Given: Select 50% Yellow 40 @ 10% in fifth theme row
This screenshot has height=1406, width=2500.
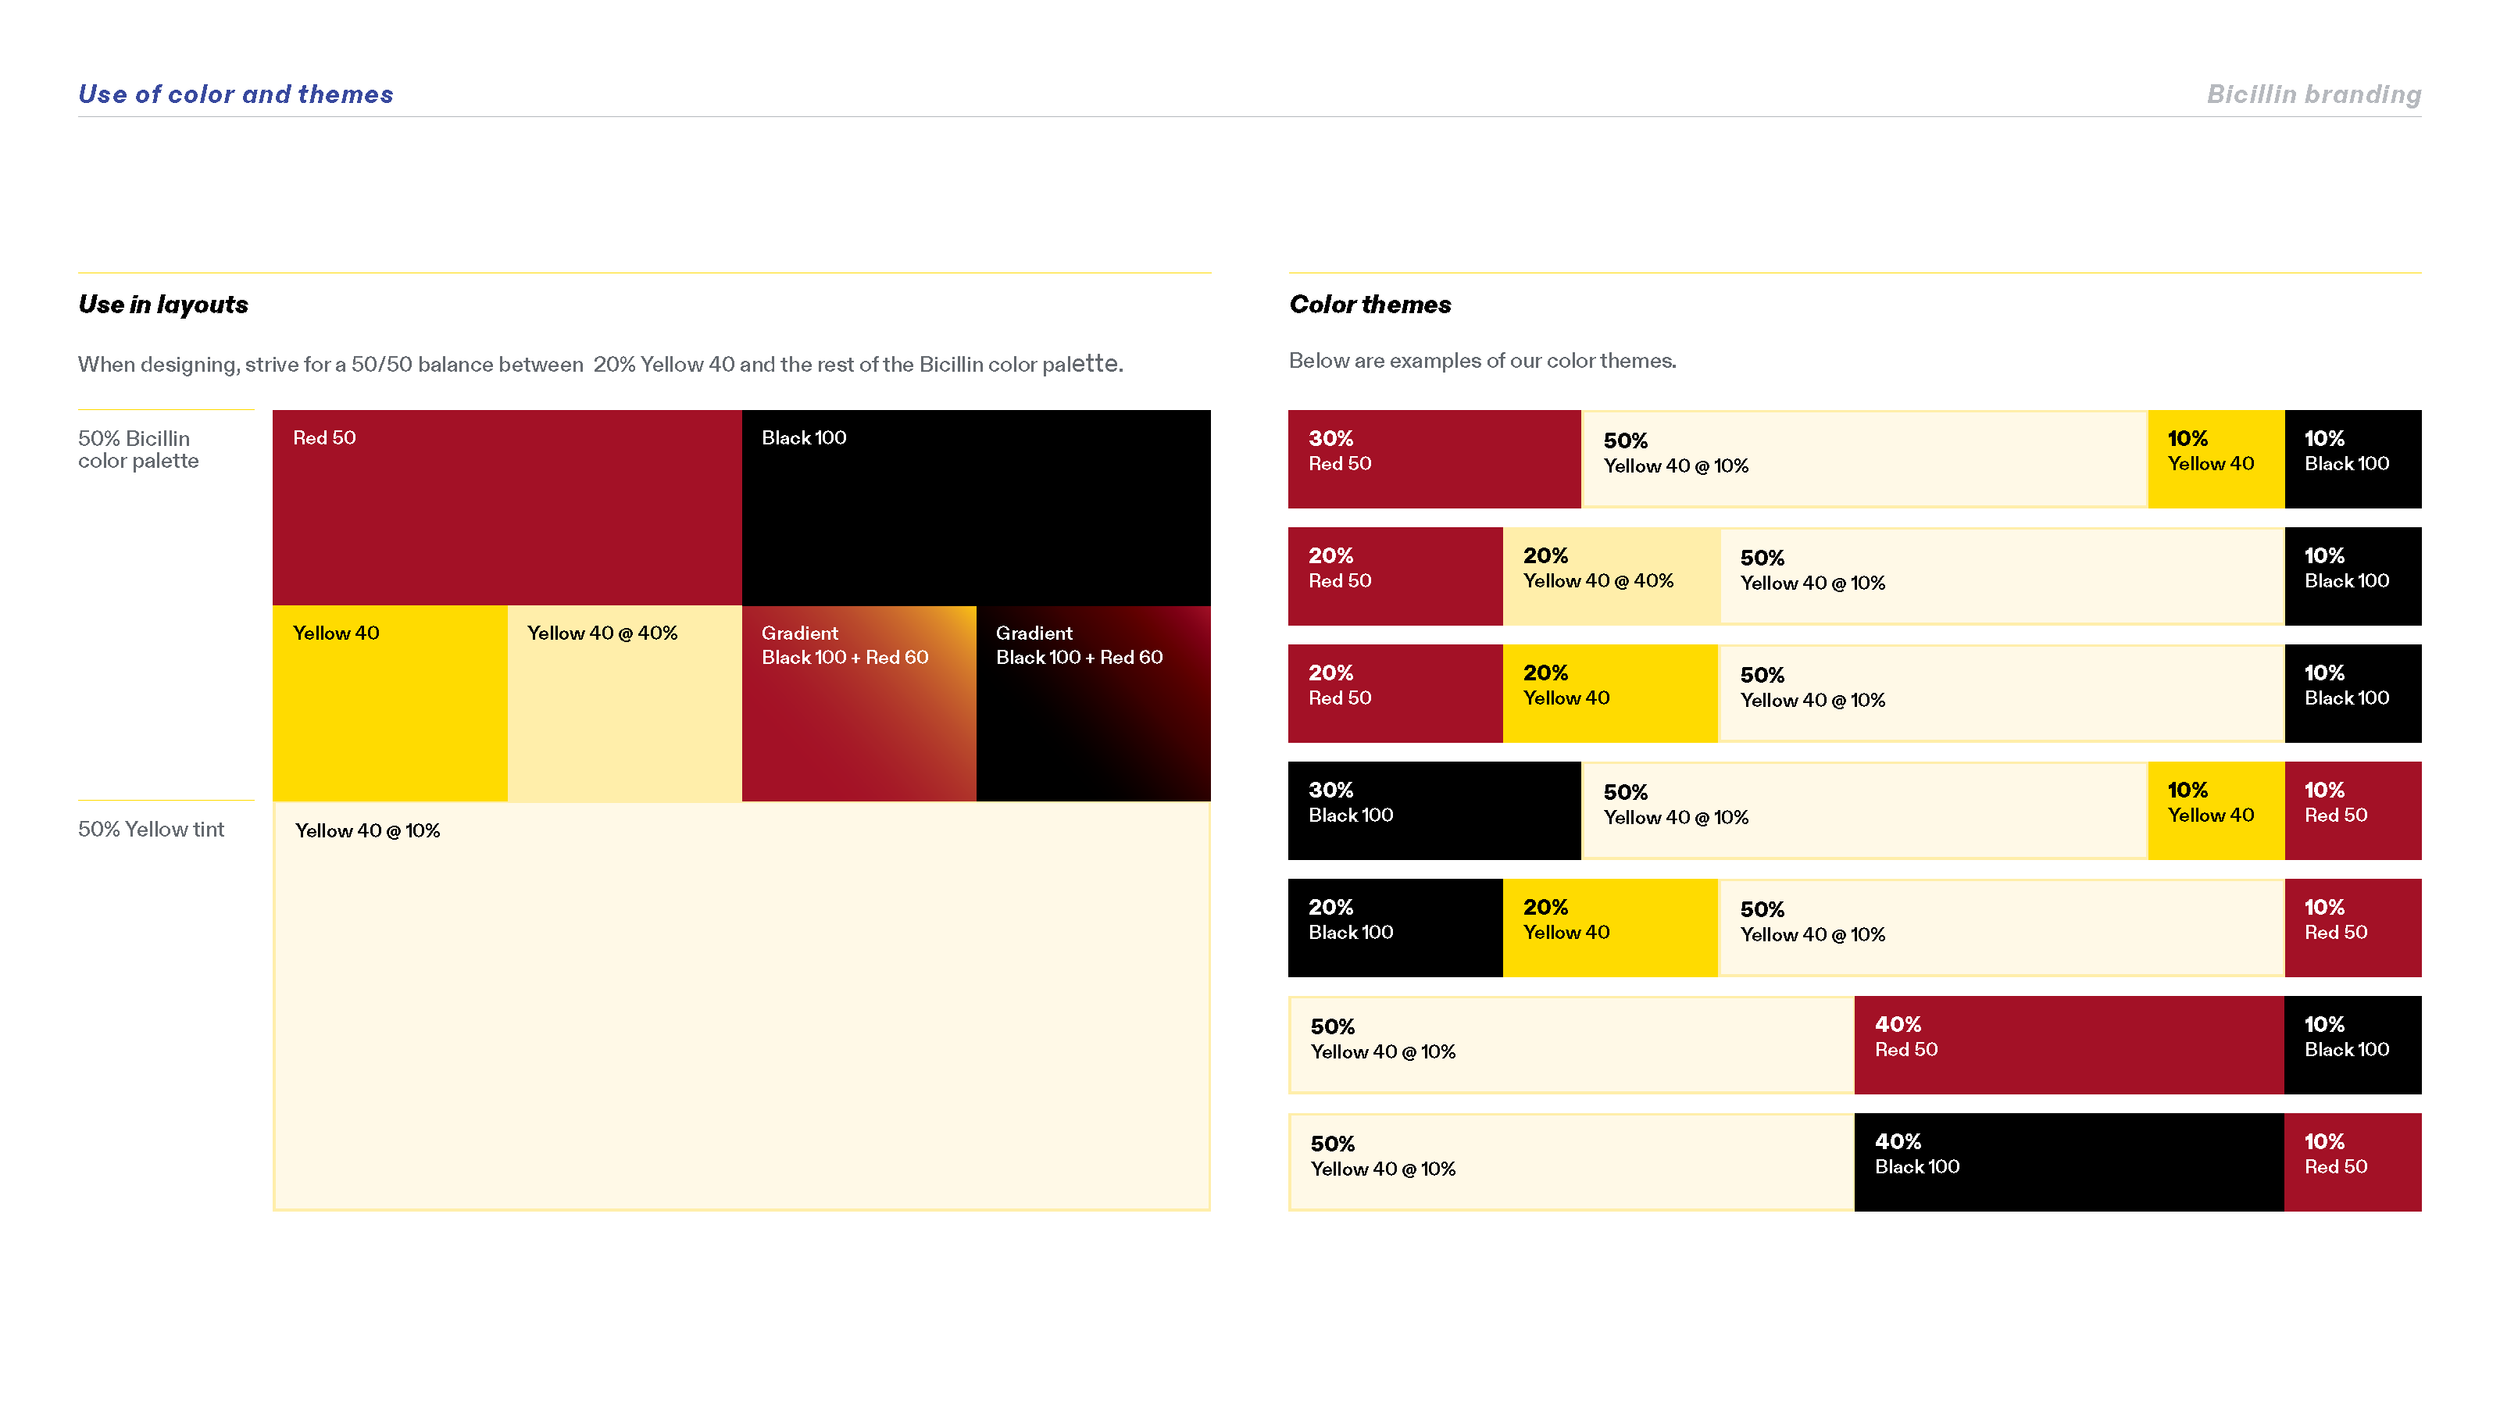Looking at the screenshot, I should (2001, 928).
